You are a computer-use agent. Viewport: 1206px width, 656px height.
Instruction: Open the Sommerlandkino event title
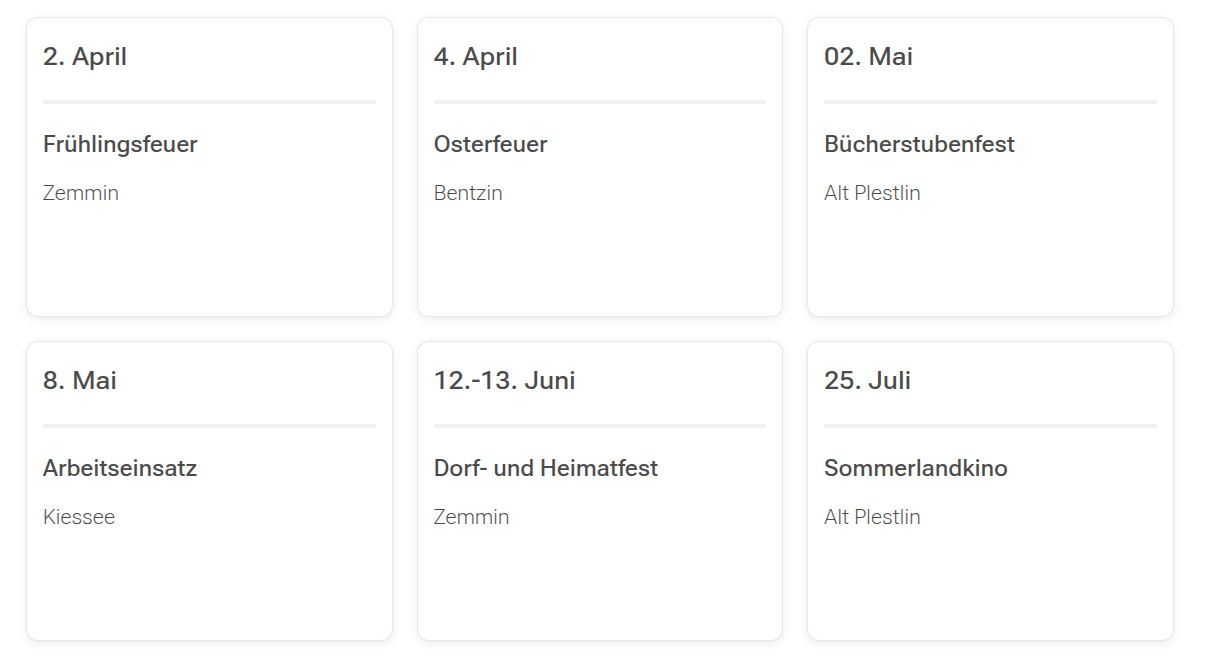915,468
